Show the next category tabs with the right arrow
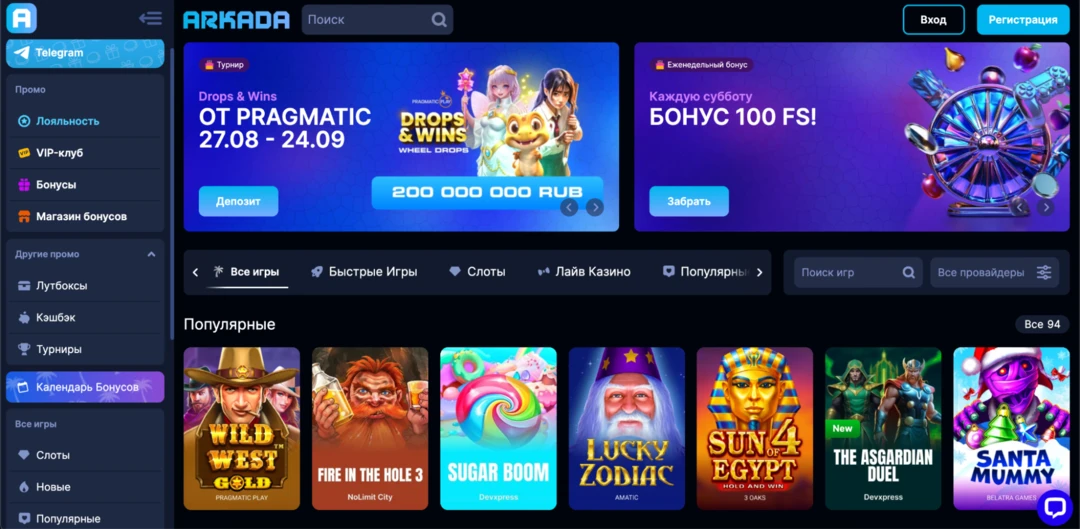Image resolution: width=1080 pixels, height=529 pixels. (x=760, y=272)
